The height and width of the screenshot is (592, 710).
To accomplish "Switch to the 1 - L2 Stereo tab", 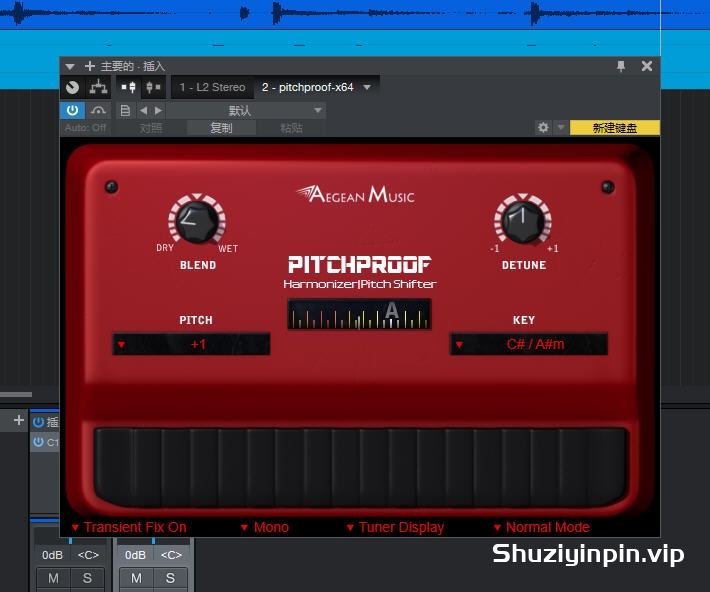I will point(212,87).
